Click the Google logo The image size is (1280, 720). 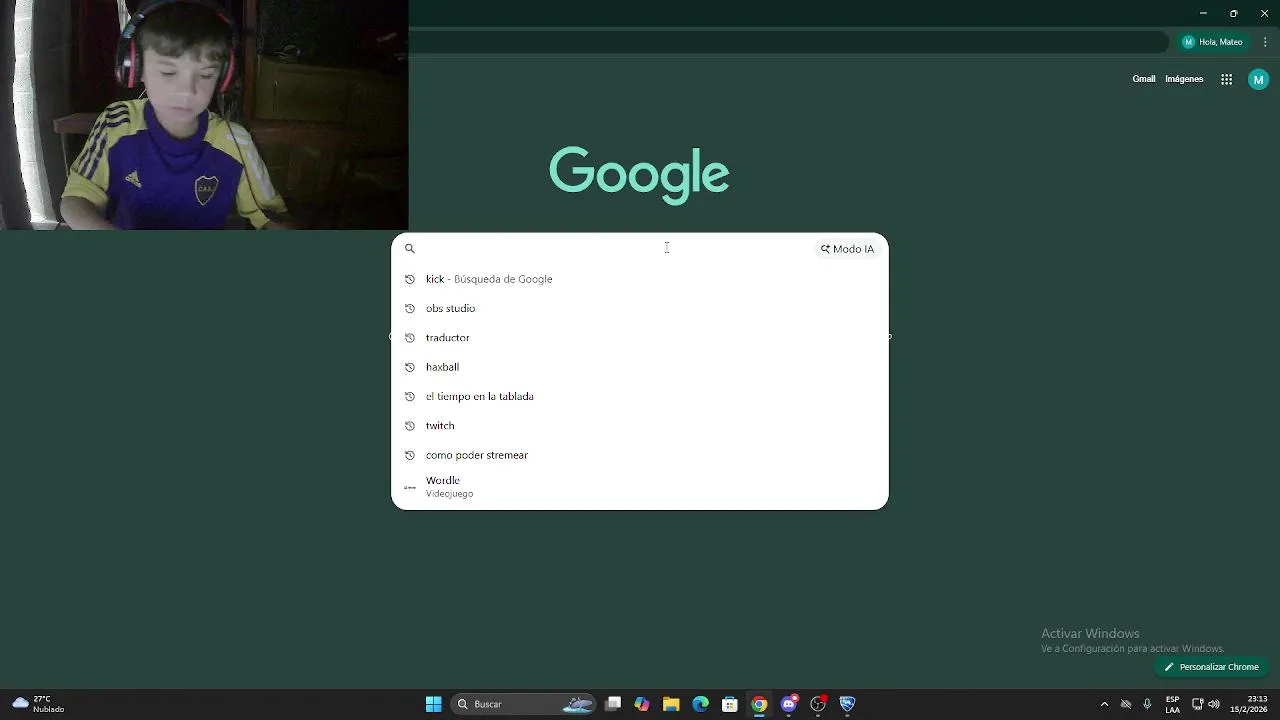pos(639,174)
